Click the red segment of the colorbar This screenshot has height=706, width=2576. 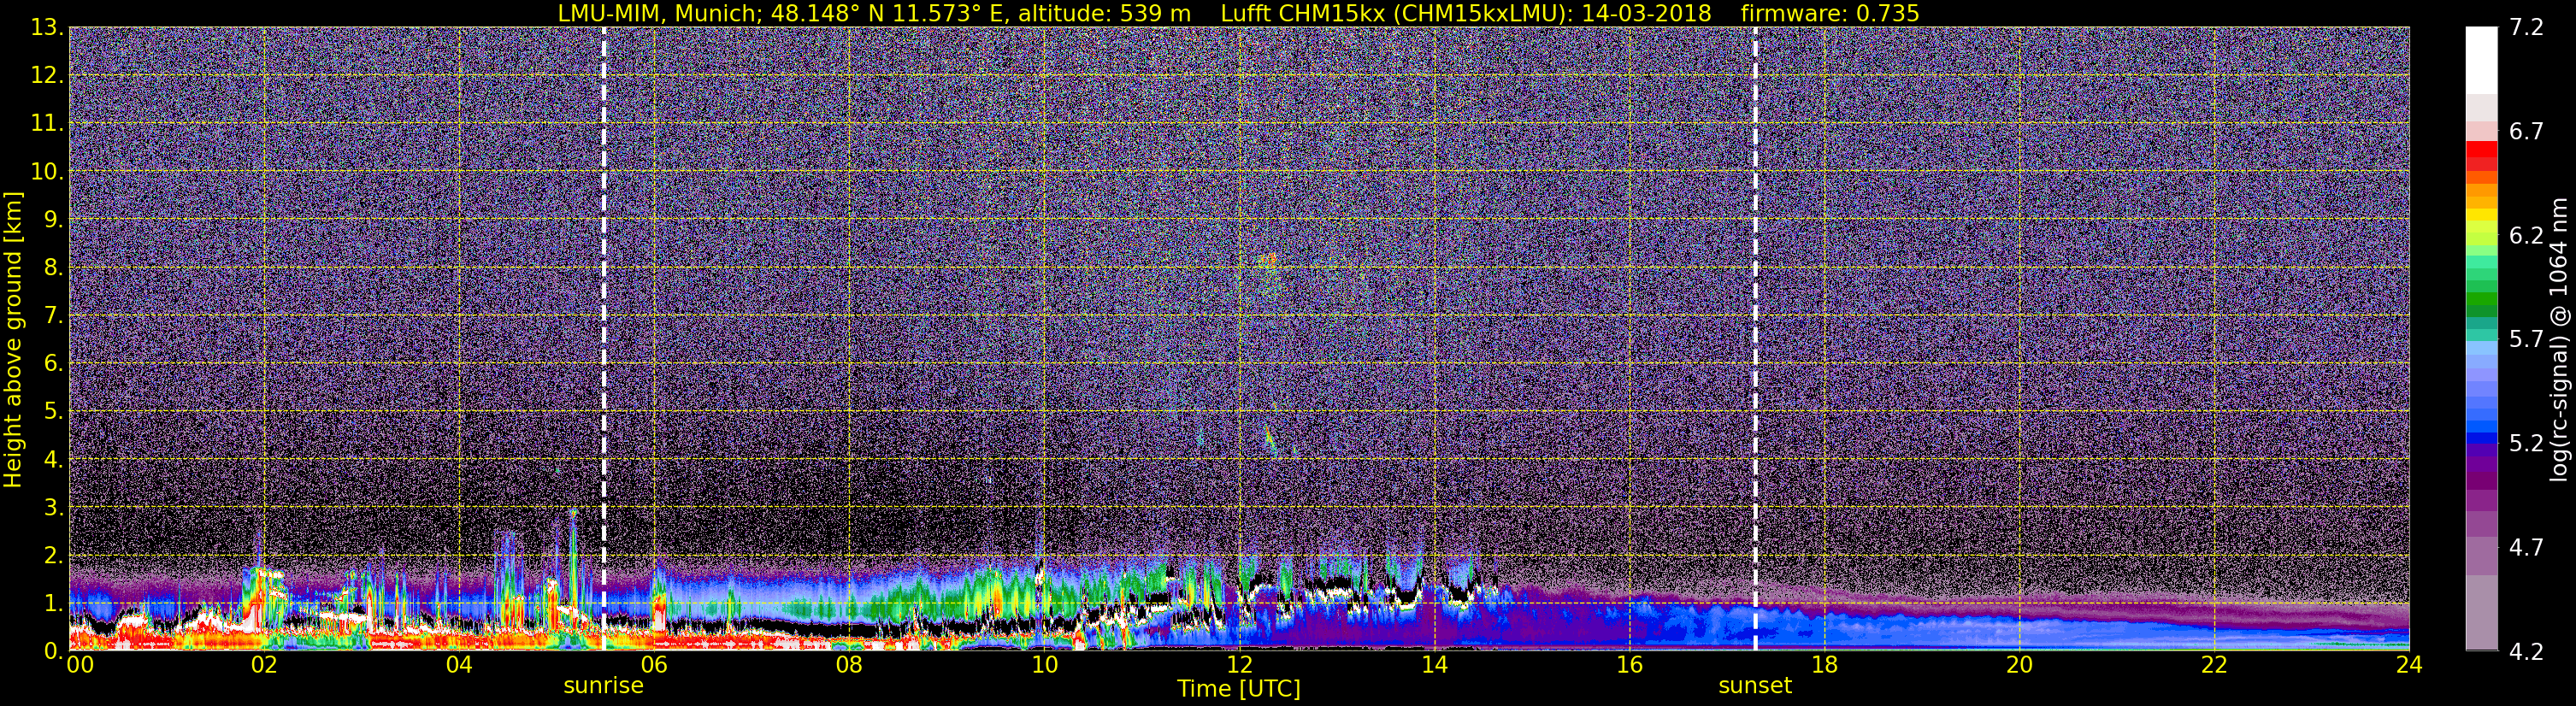tap(2481, 150)
